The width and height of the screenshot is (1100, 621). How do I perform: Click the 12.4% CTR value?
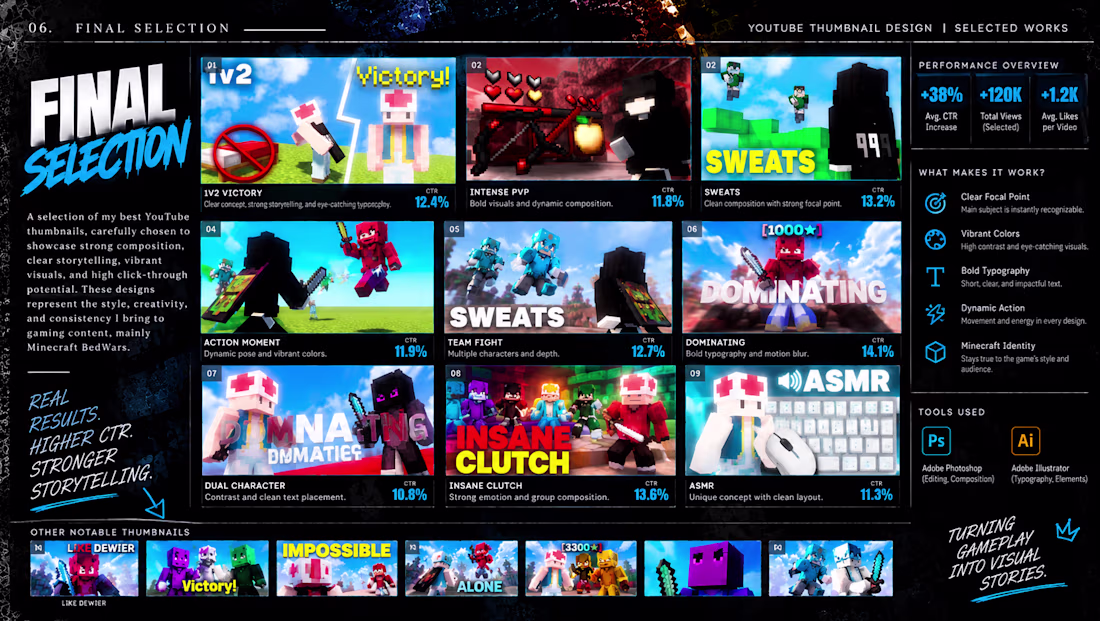(x=431, y=202)
